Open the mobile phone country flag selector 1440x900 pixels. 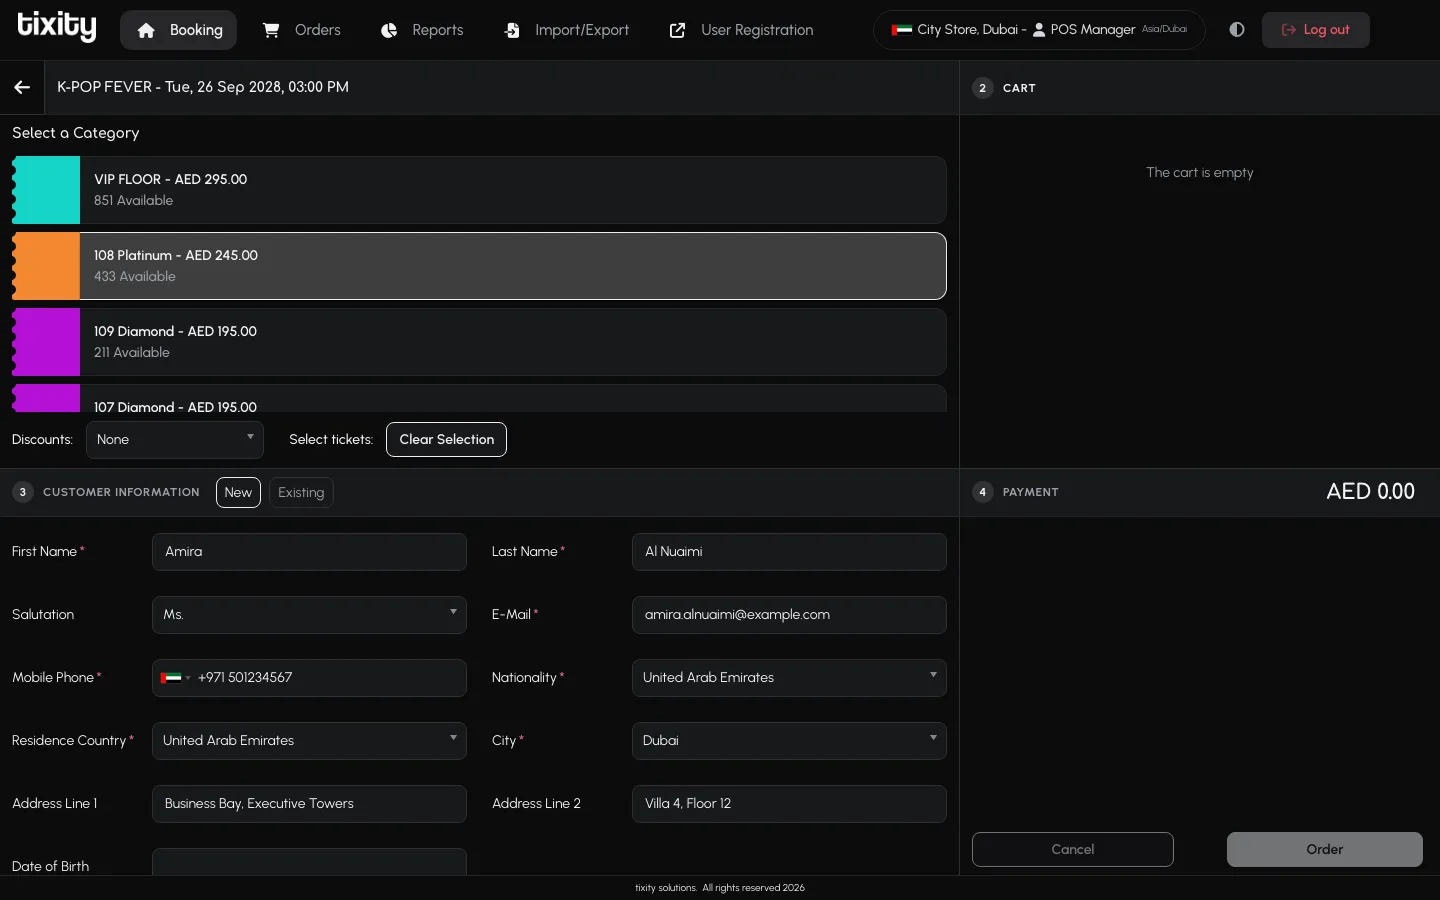tap(175, 678)
